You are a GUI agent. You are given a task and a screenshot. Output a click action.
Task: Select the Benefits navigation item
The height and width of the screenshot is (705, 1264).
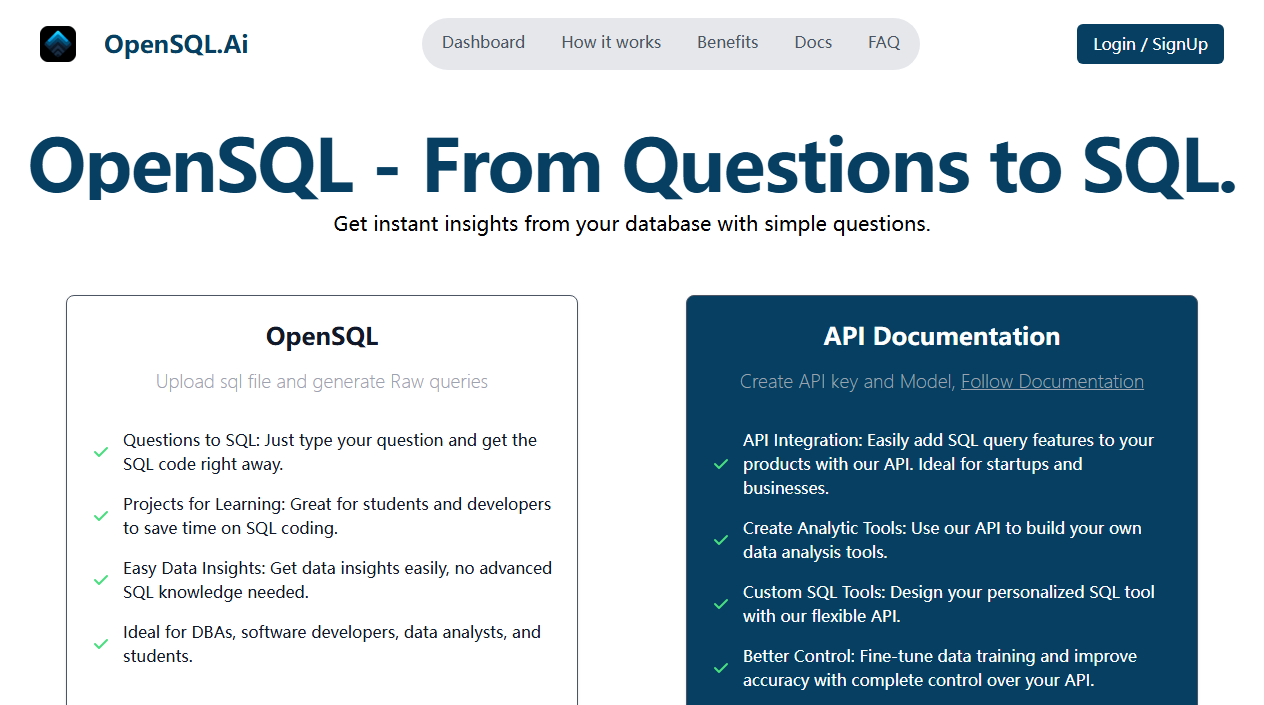(x=727, y=43)
